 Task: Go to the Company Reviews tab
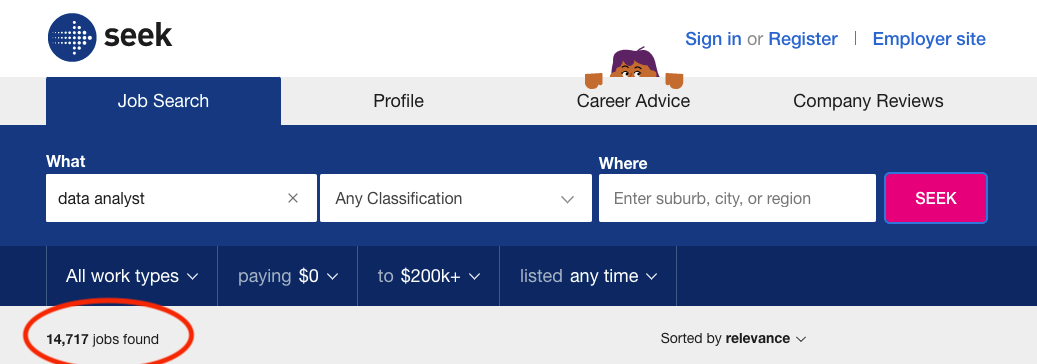pyautogui.click(x=868, y=101)
